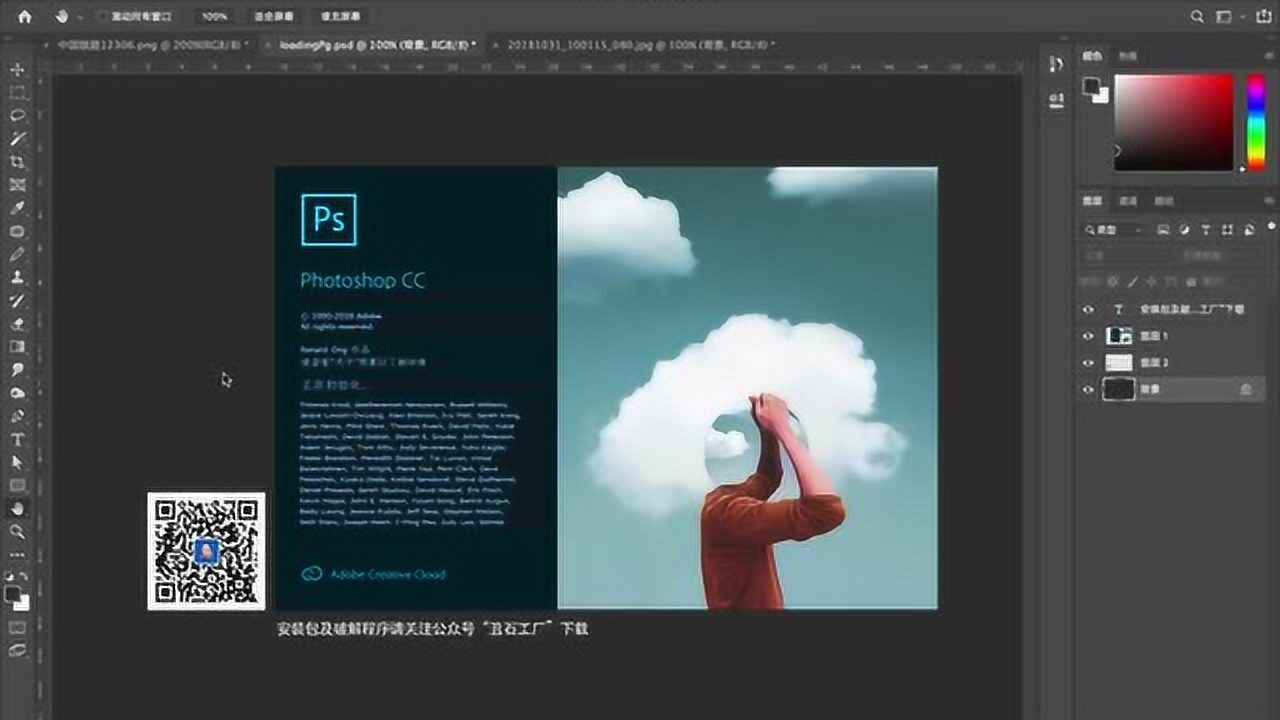The height and width of the screenshot is (720, 1280).
Task: Select the Zoom tool in toolbar
Action: (x=17, y=531)
